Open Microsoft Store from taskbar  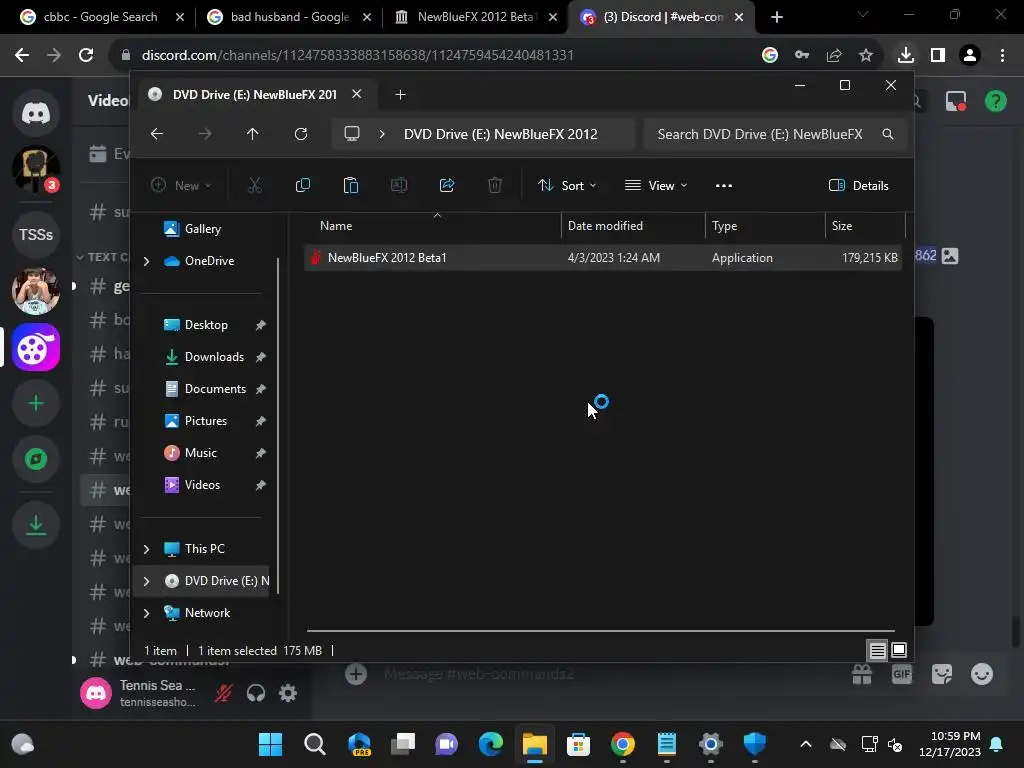point(579,744)
